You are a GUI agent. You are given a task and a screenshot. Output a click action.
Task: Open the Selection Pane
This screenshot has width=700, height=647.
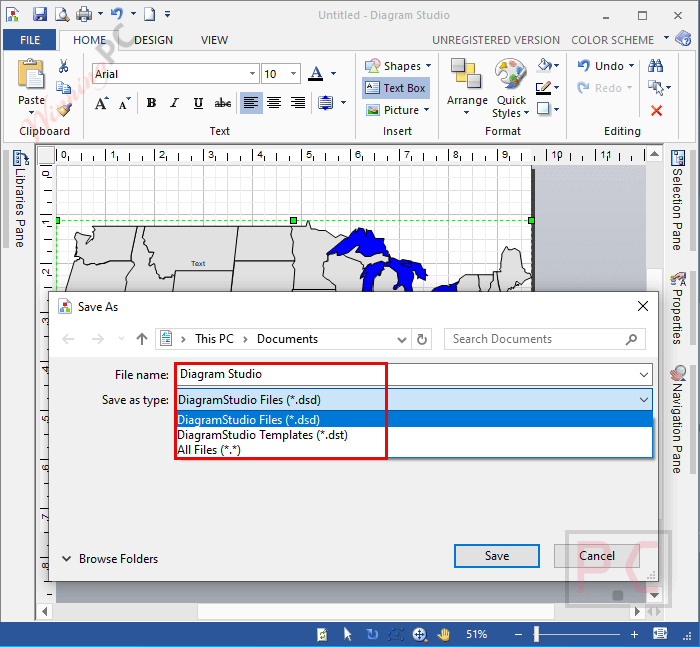(x=677, y=200)
